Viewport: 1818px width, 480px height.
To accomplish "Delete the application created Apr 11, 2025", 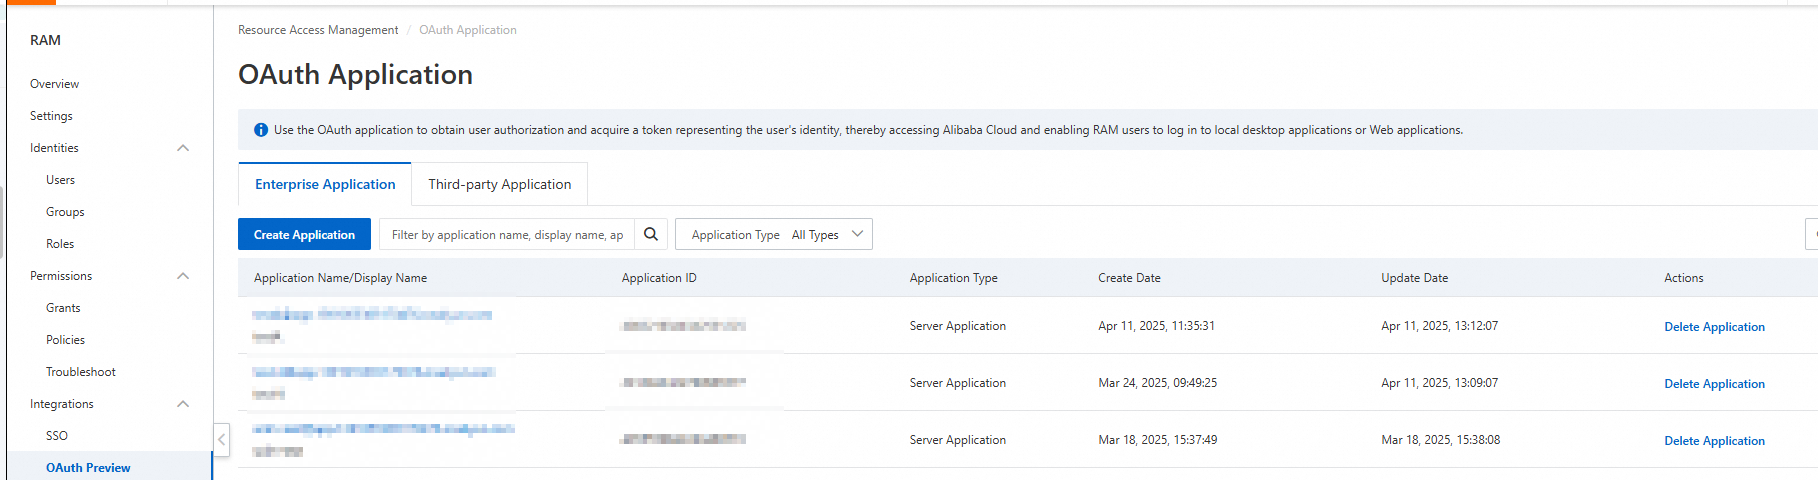I will click(1714, 327).
